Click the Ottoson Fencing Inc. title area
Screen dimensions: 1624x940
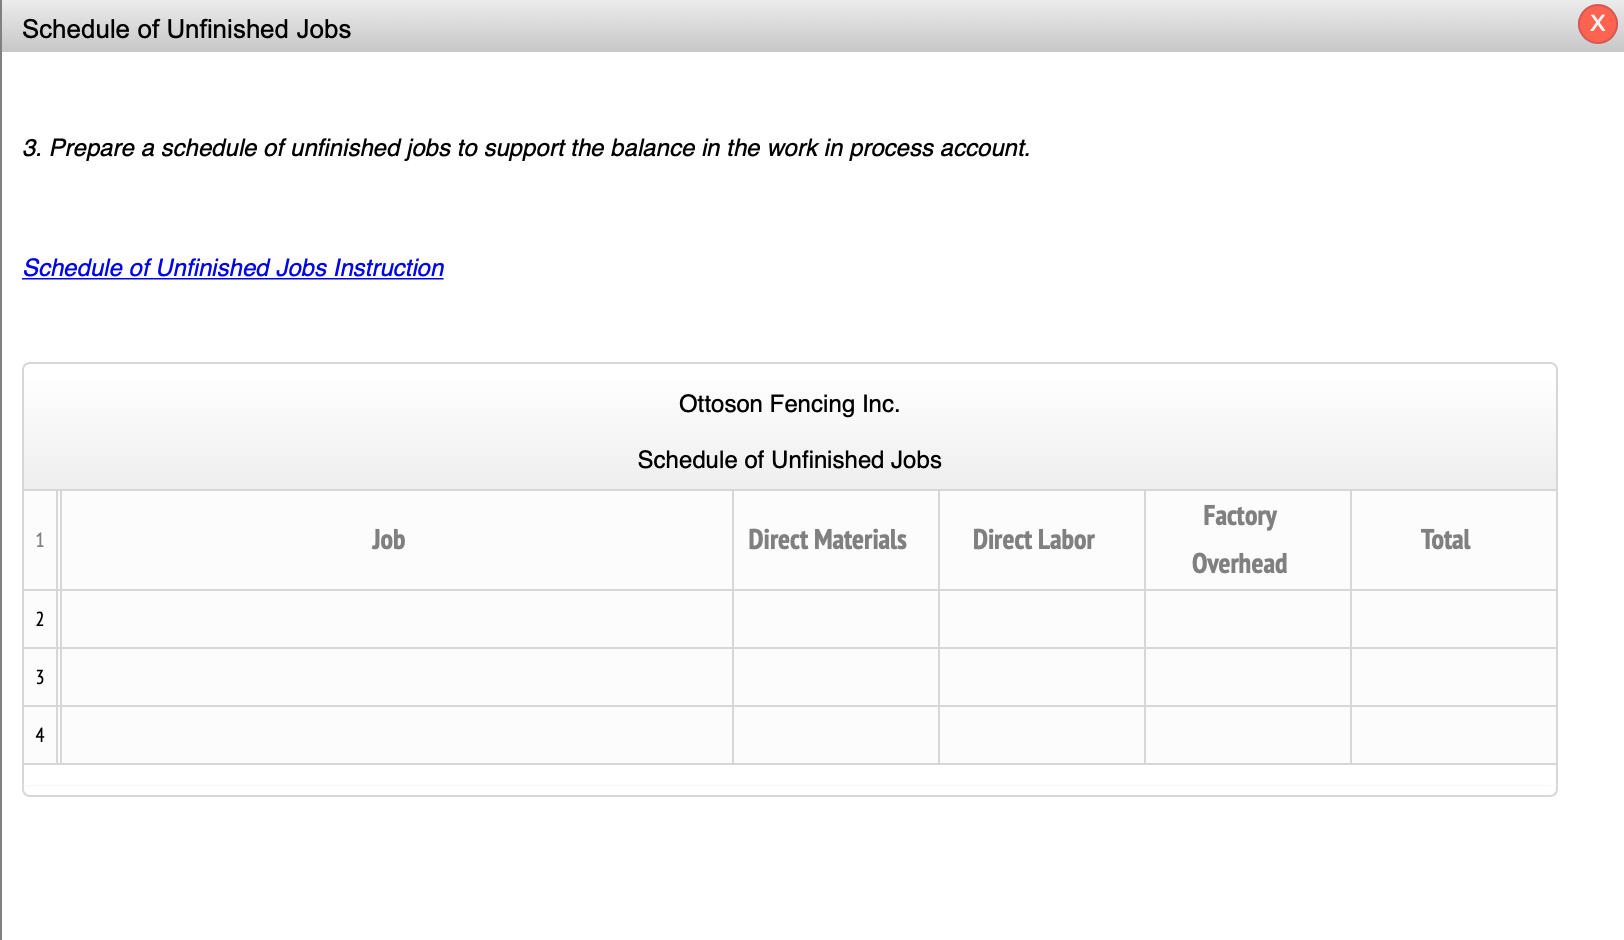[x=789, y=404]
